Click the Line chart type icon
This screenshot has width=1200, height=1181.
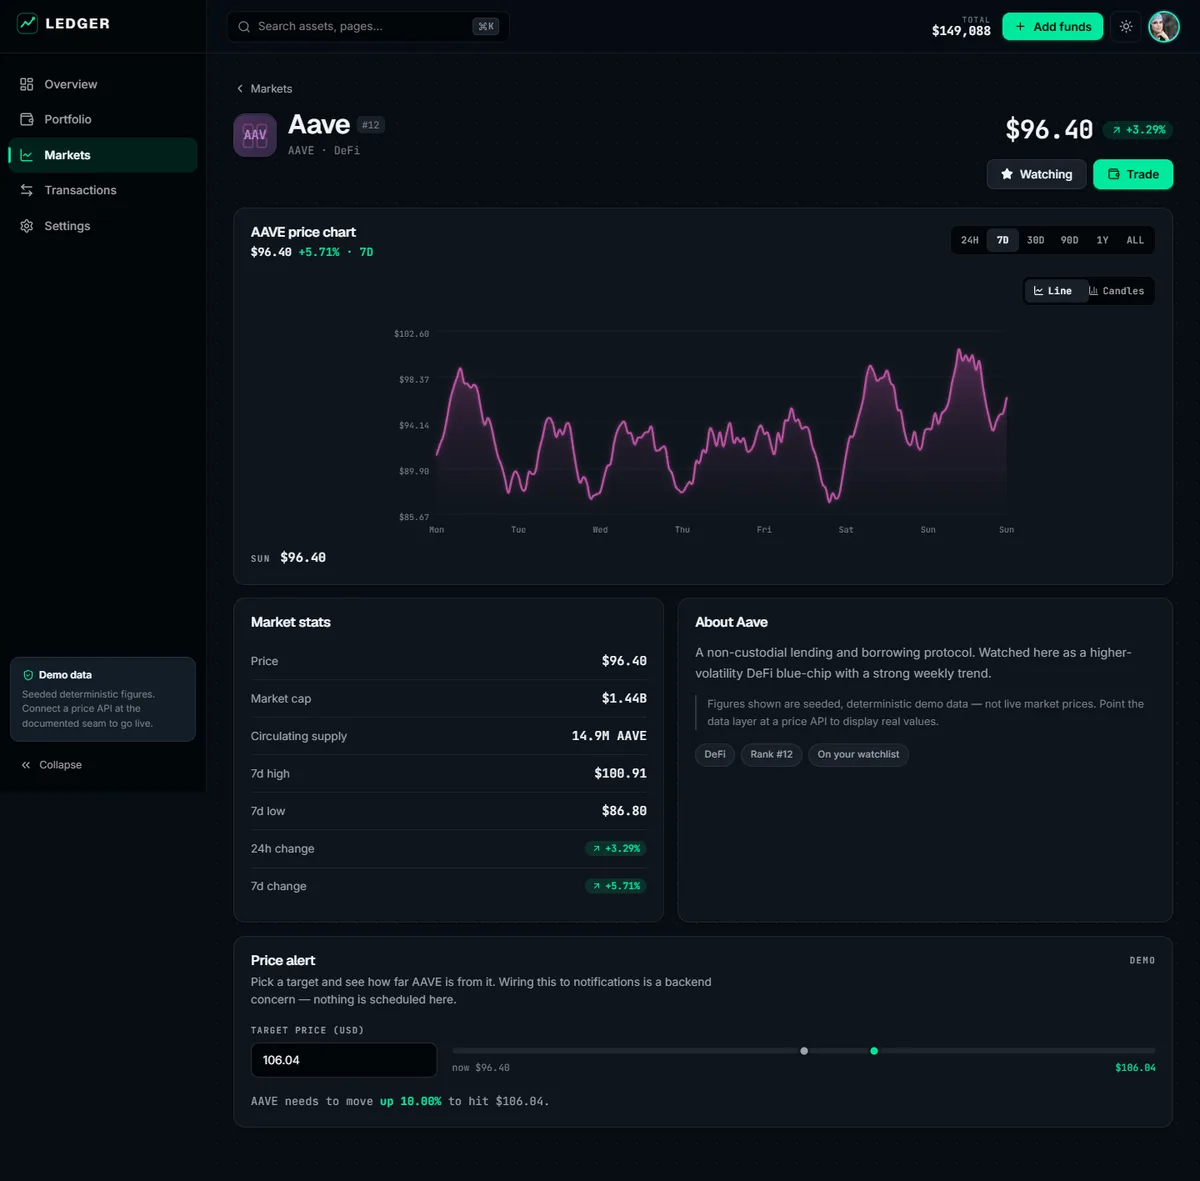(1039, 291)
